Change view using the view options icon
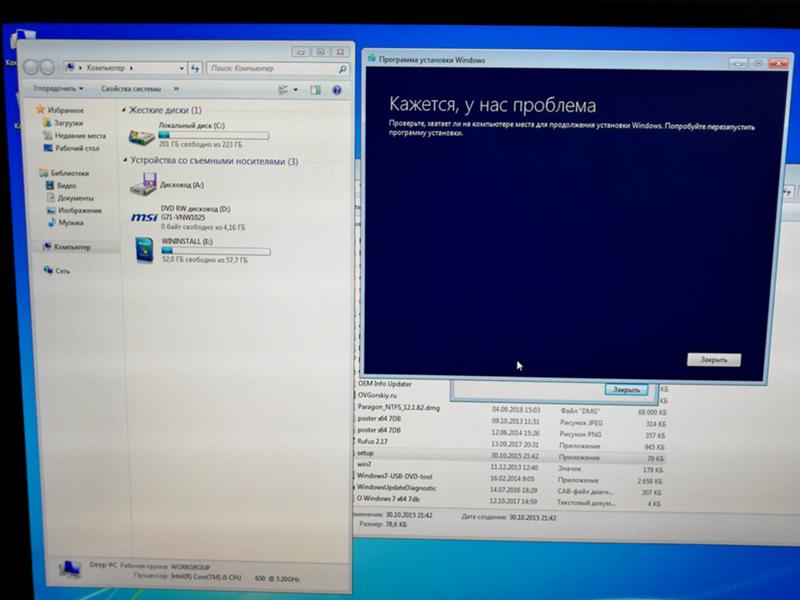 pos(283,90)
